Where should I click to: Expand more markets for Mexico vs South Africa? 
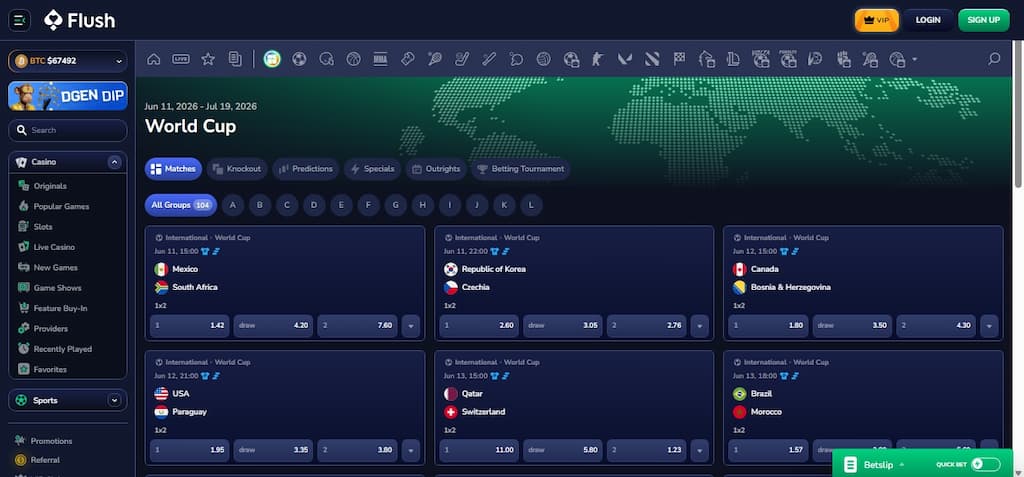[411, 325]
